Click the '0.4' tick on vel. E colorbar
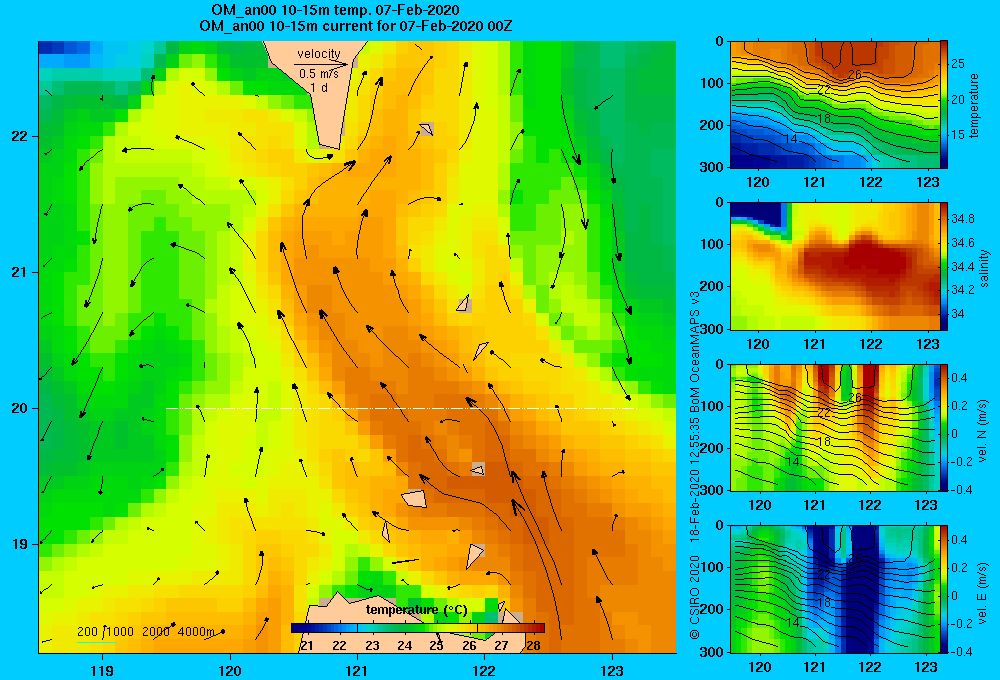The width and height of the screenshot is (1000, 680). coord(959,540)
